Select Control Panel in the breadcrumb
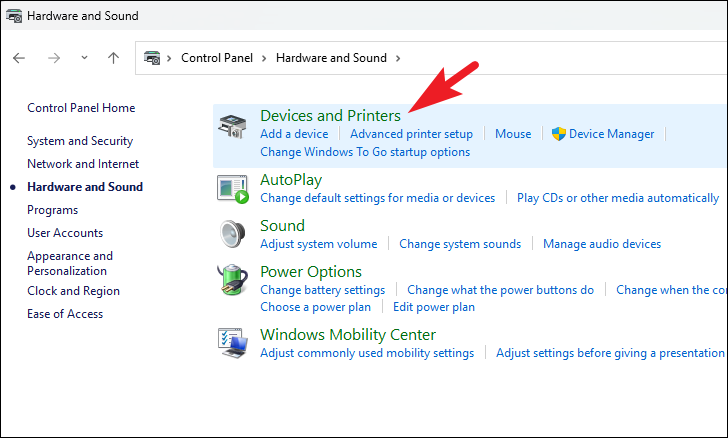728x438 pixels. [217, 58]
